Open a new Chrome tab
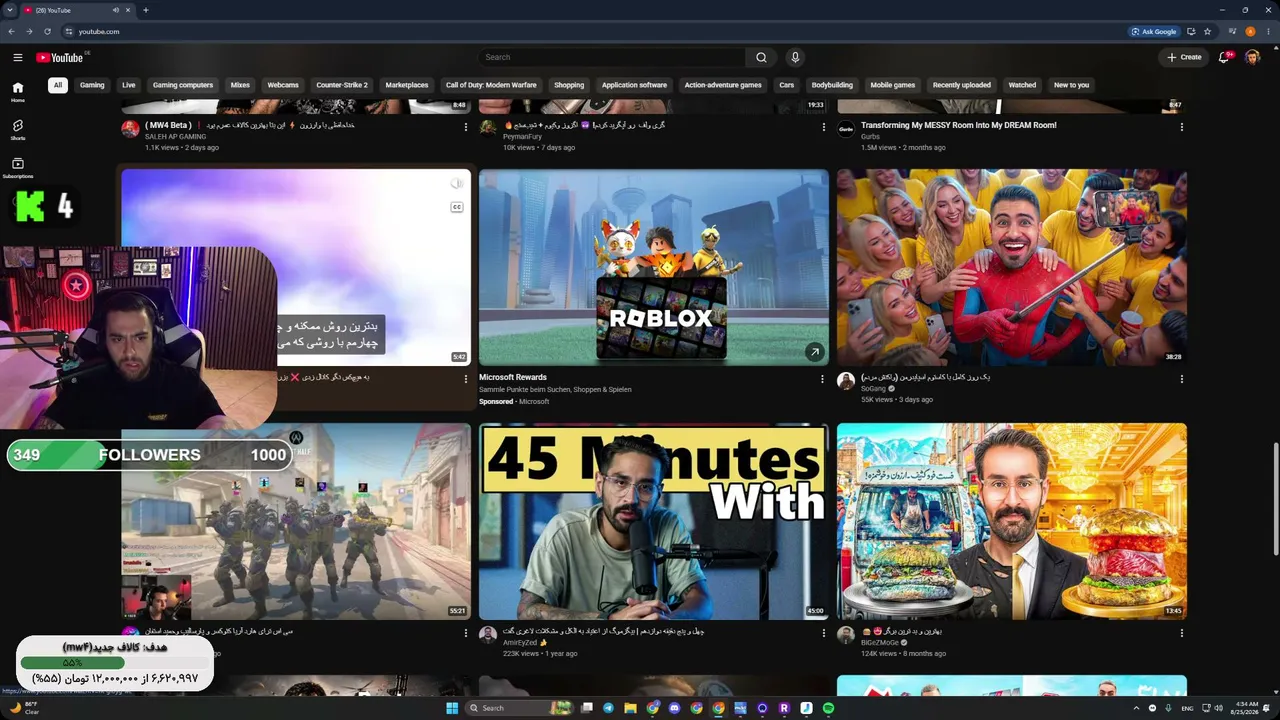Viewport: 1280px width, 720px height. point(146,10)
